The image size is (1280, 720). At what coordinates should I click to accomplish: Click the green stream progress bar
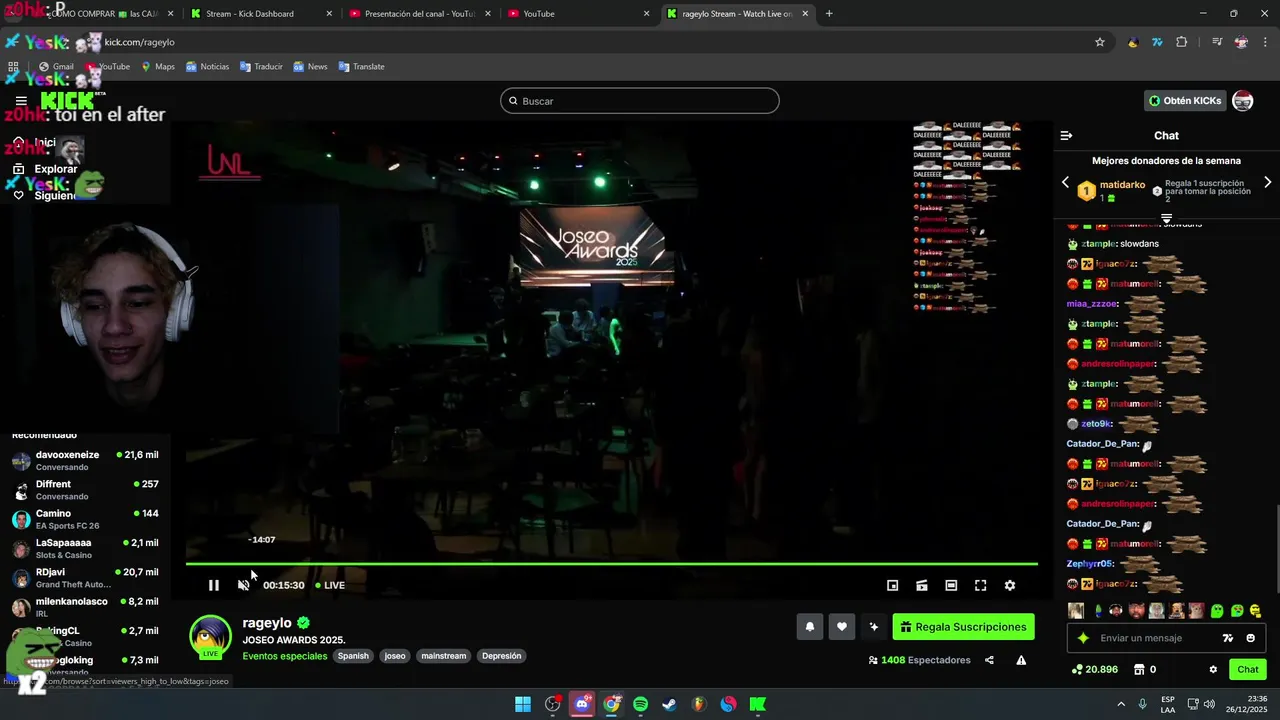tap(611, 564)
